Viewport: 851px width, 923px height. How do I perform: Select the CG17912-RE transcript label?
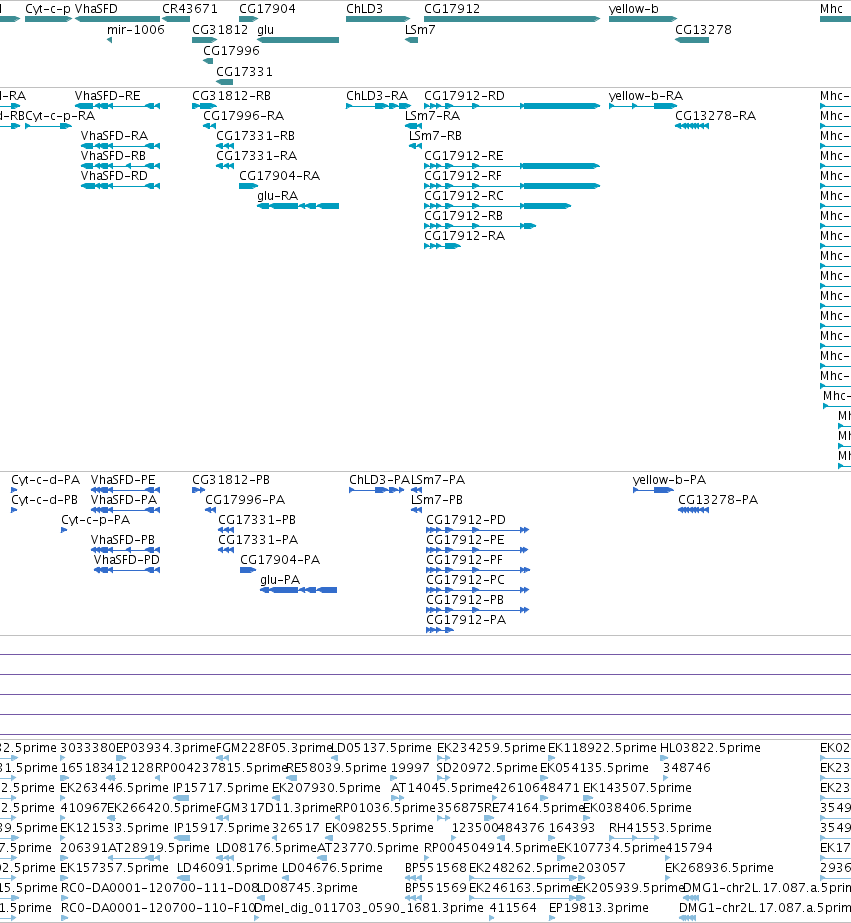coord(464,156)
